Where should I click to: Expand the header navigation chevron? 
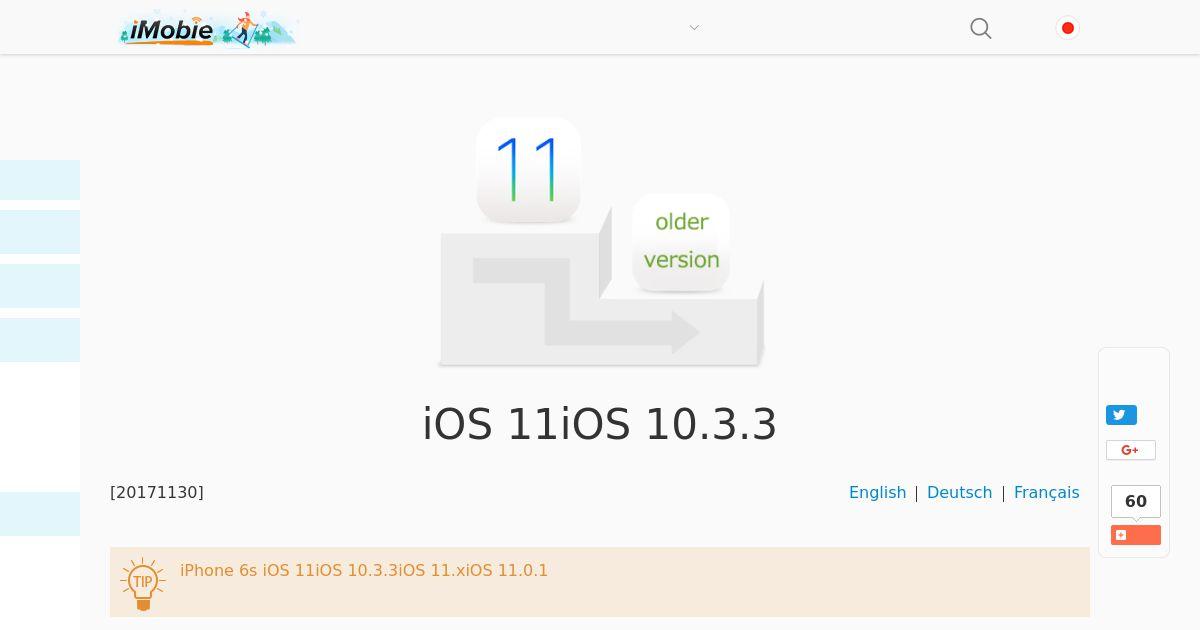pos(694,28)
